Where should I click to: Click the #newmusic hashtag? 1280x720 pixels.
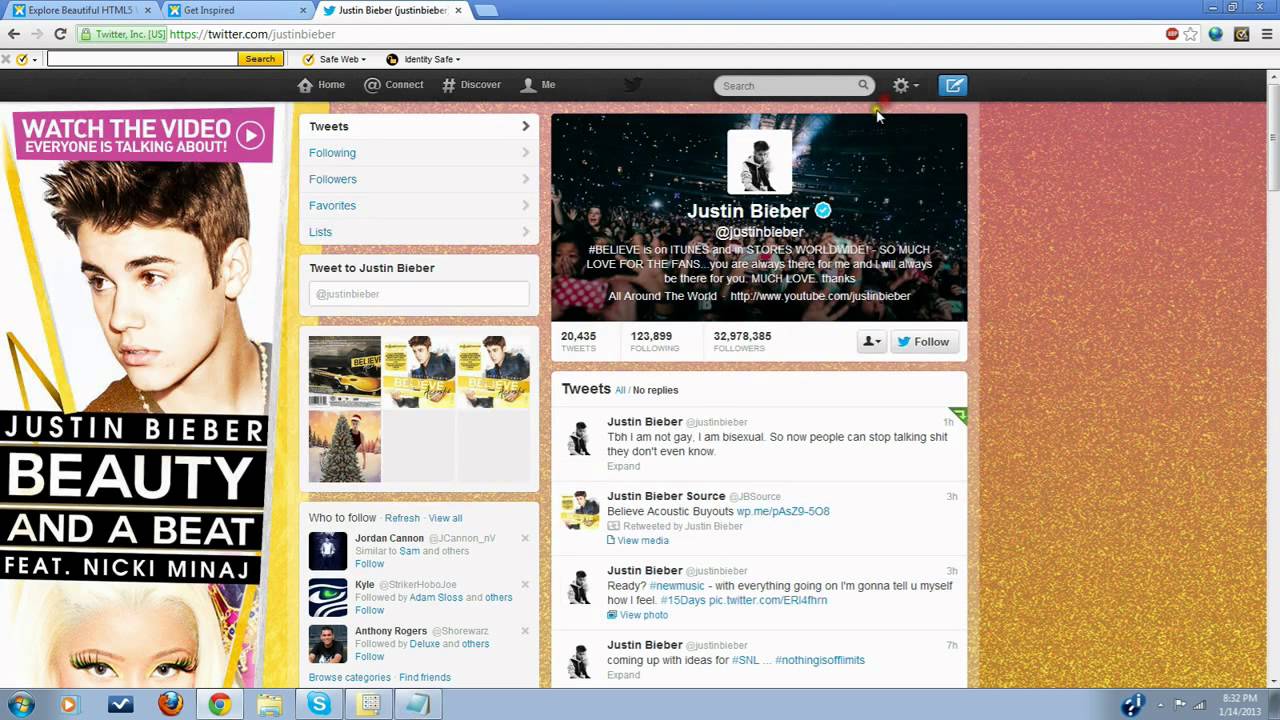677,585
